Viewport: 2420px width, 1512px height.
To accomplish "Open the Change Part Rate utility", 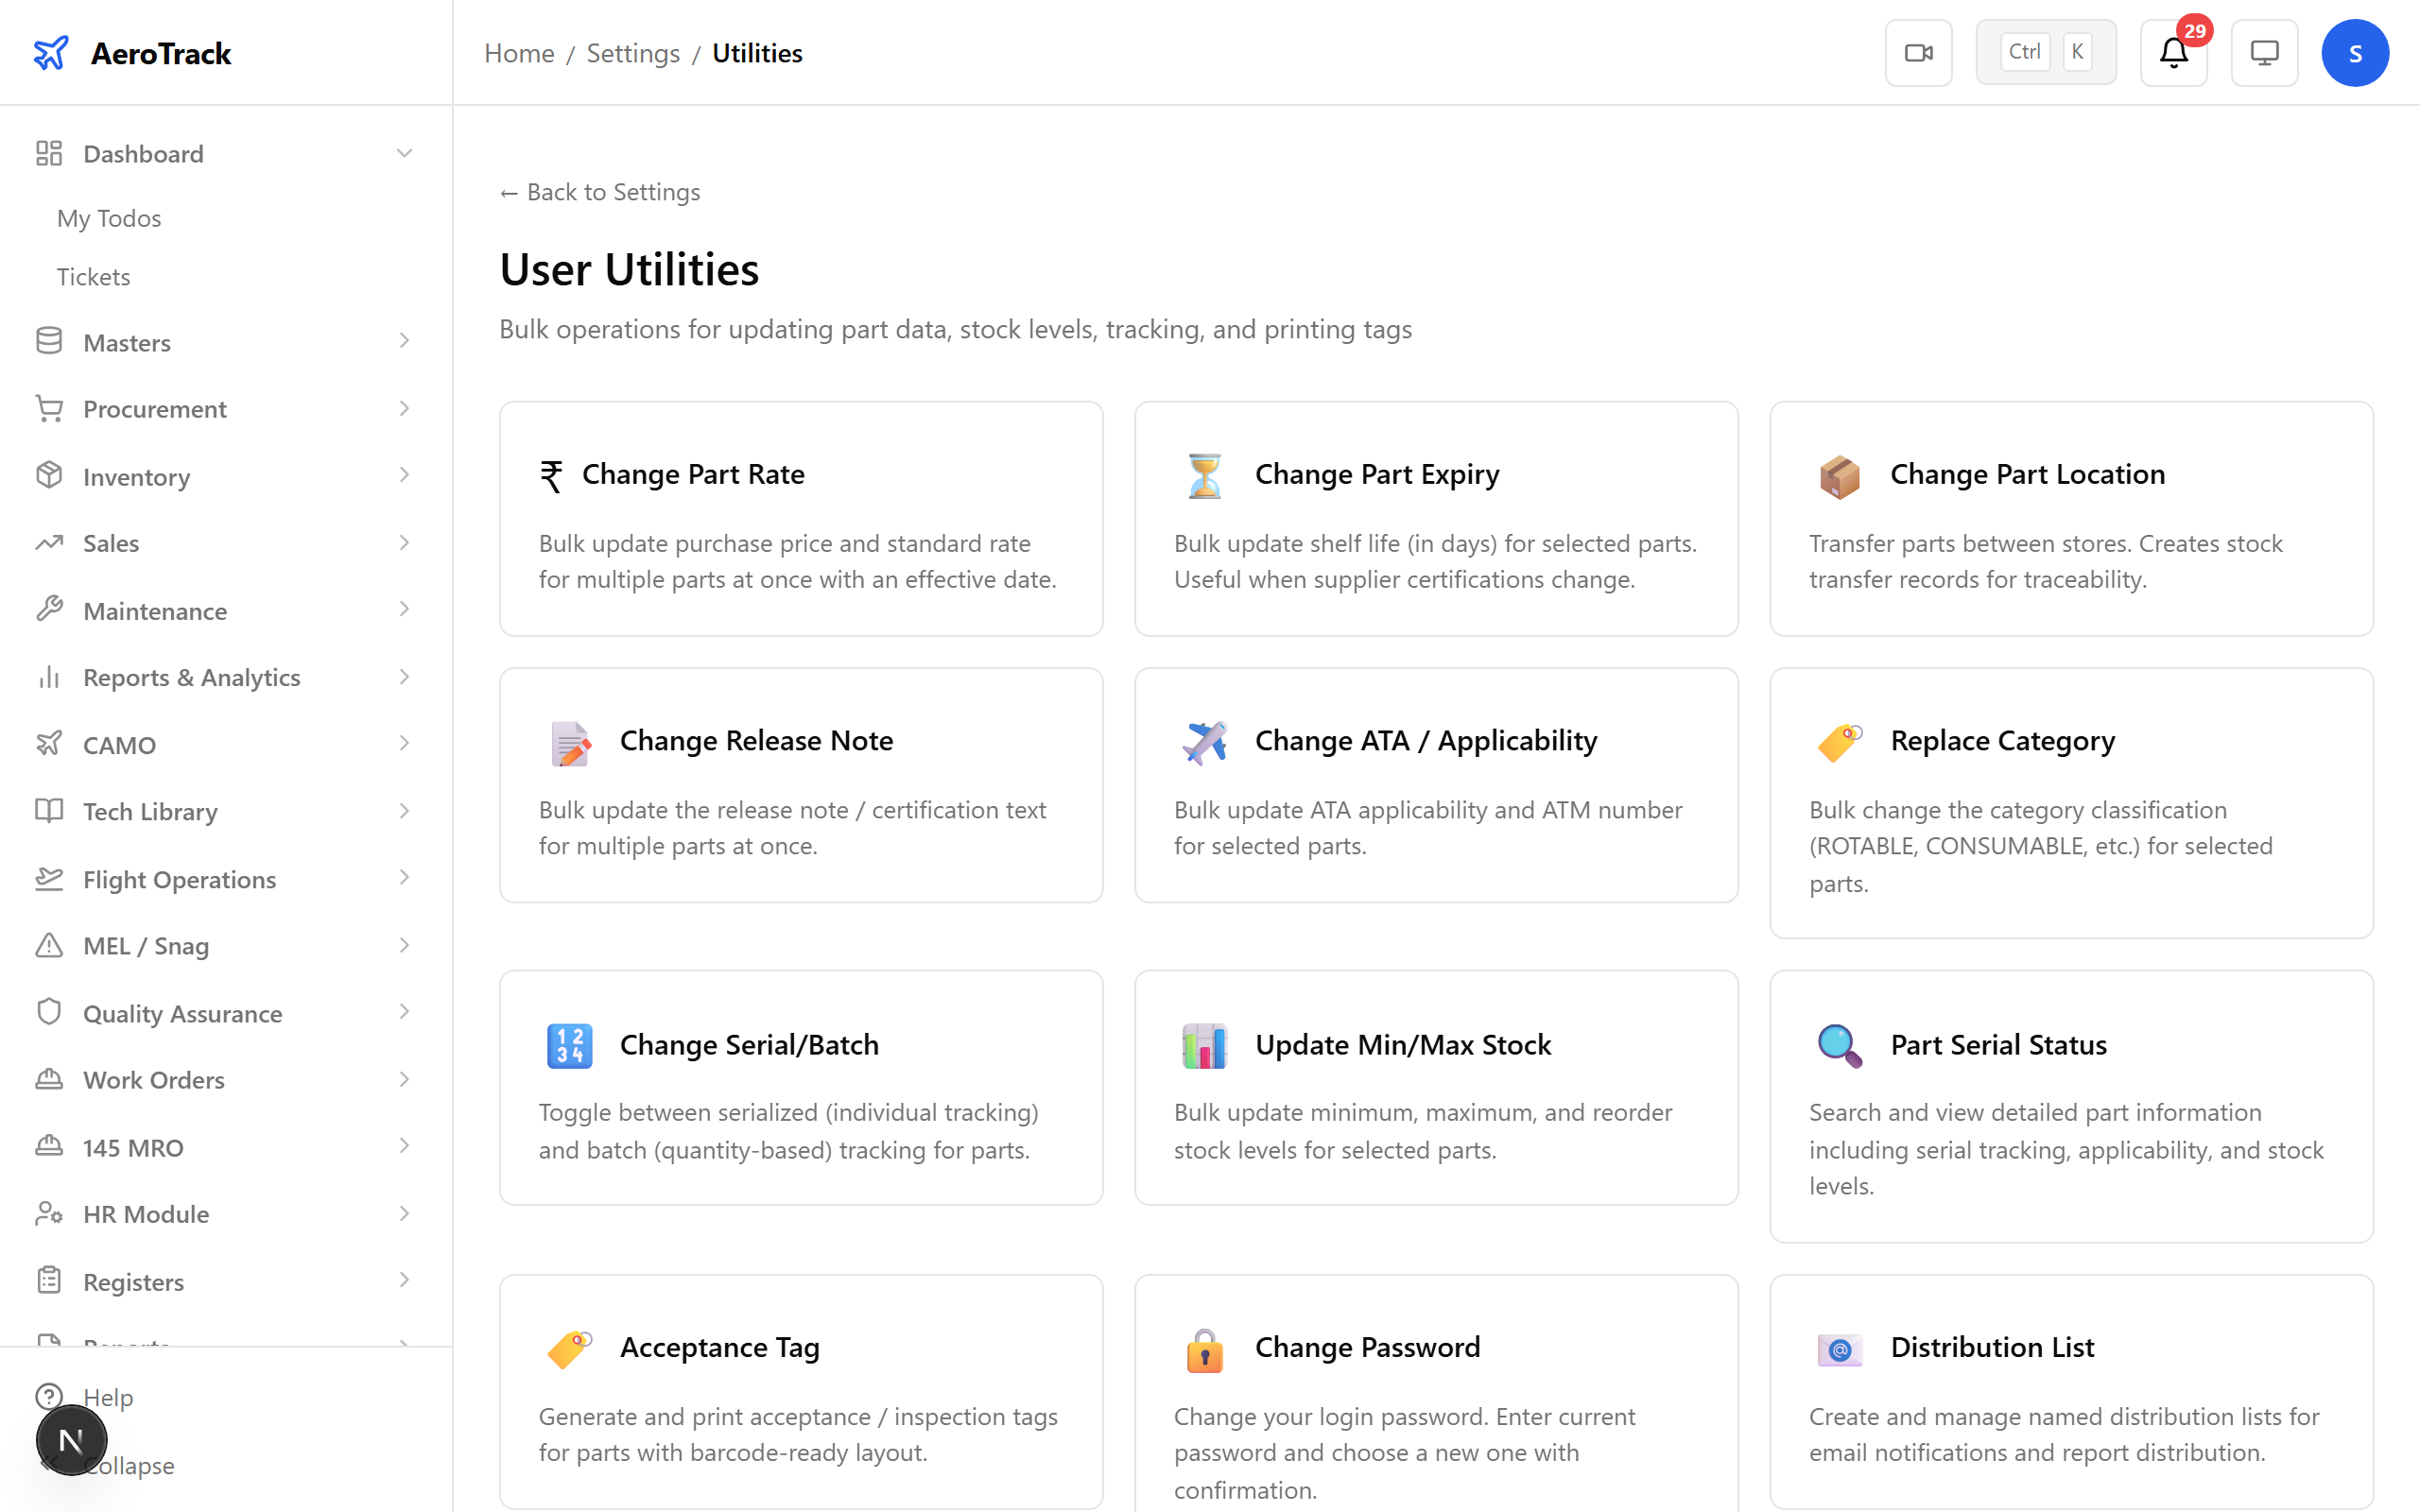I will coord(800,519).
